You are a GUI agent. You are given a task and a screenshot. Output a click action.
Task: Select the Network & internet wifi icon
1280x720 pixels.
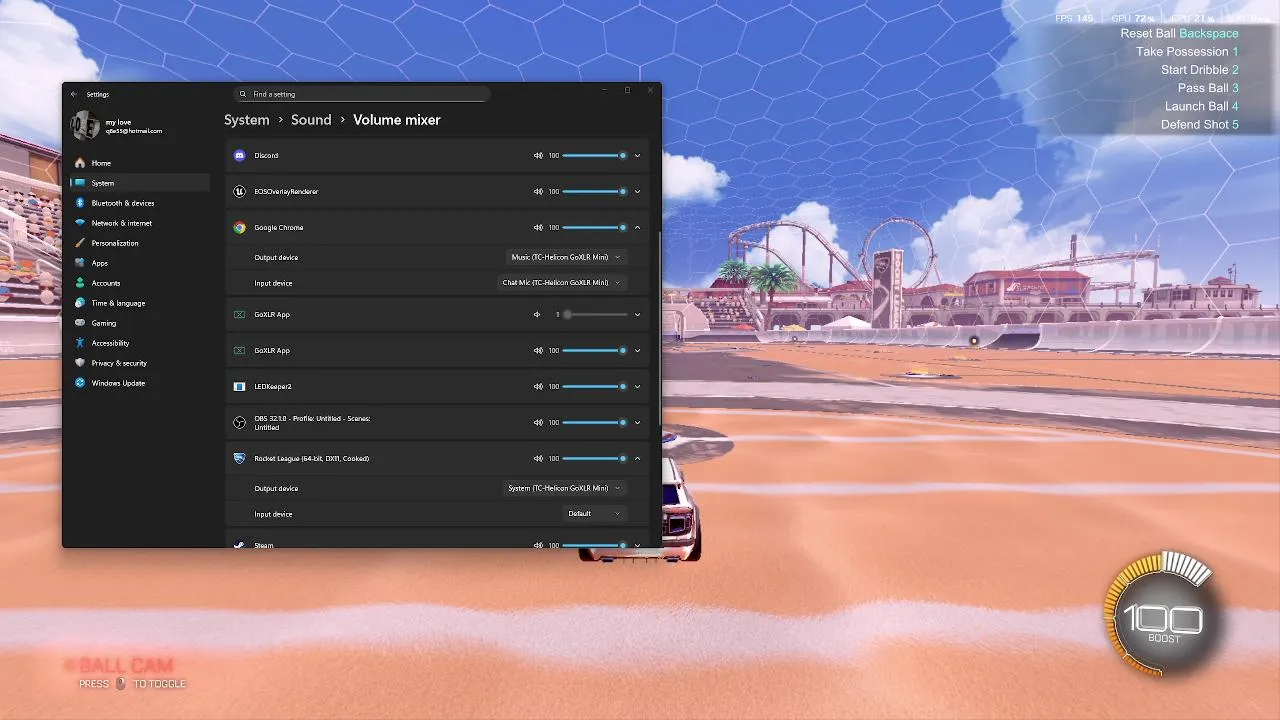80,223
